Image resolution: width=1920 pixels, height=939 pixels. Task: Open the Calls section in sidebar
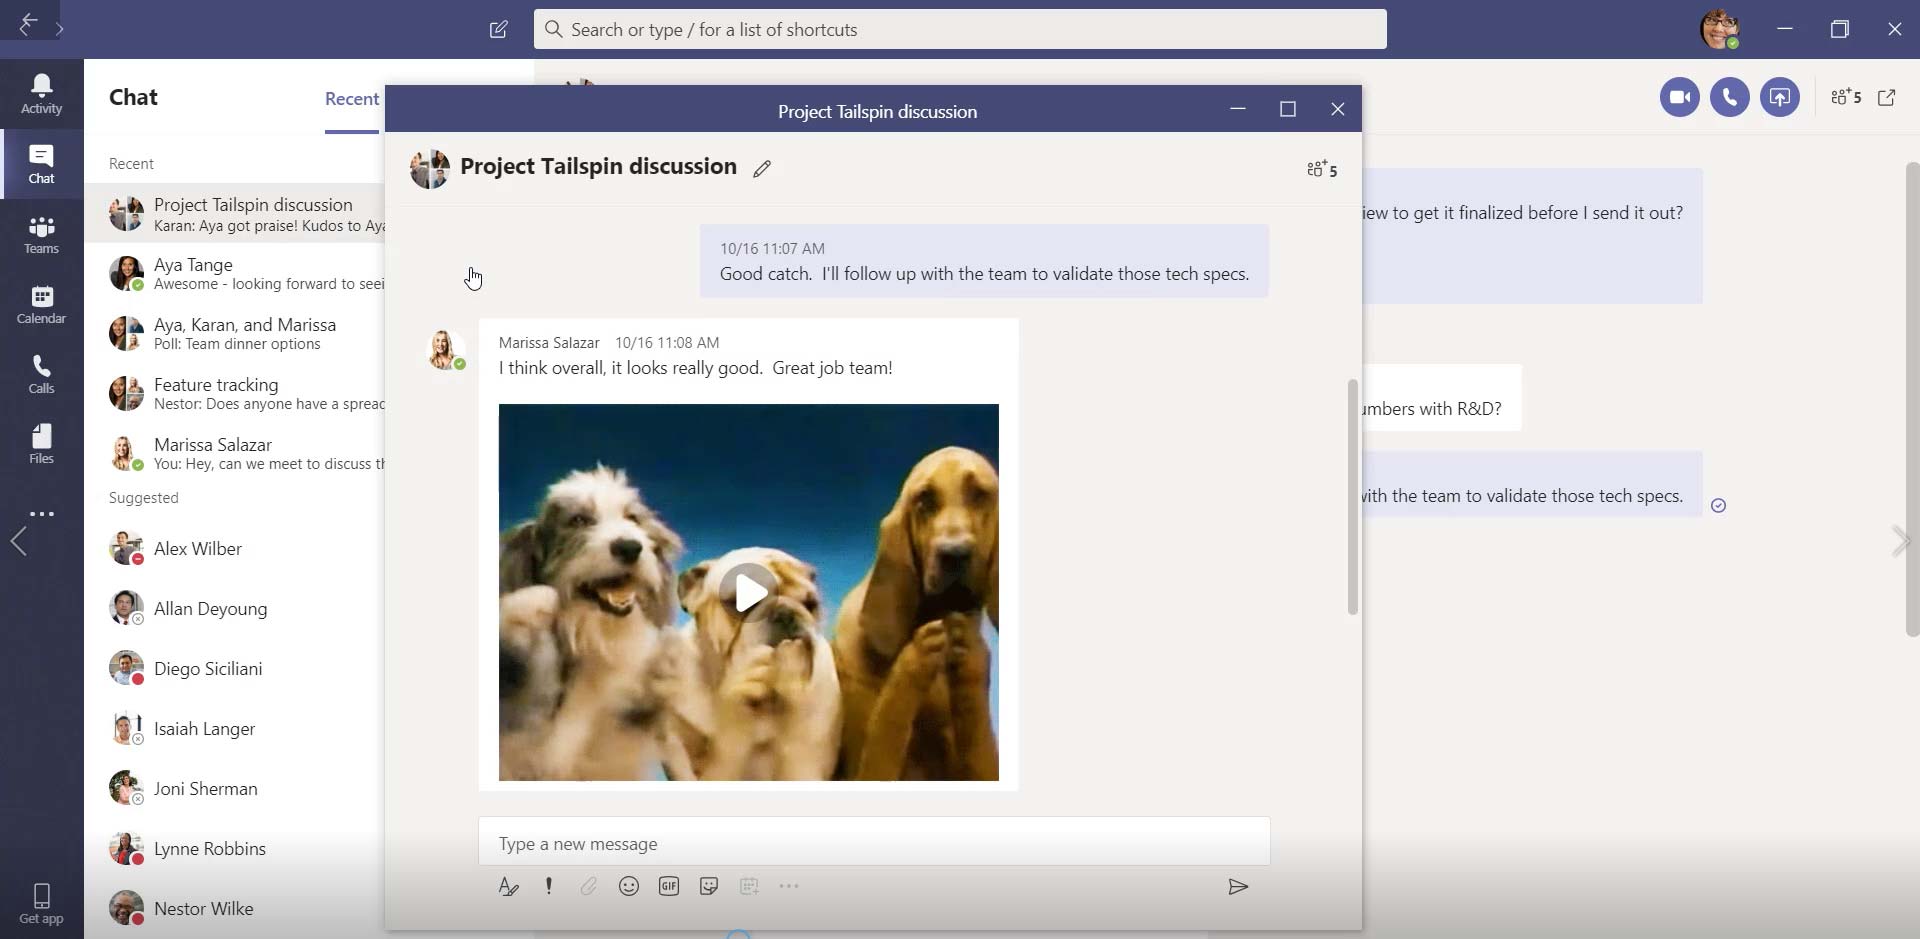41,374
